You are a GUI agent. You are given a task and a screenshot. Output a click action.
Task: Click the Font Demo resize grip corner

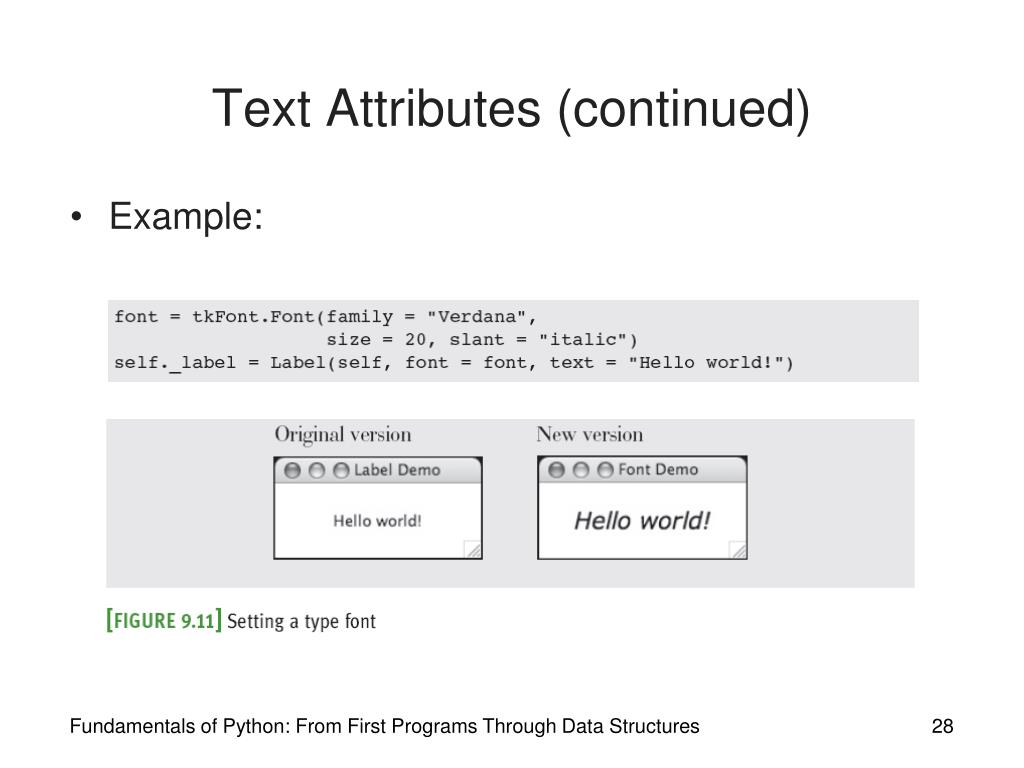point(737,550)
